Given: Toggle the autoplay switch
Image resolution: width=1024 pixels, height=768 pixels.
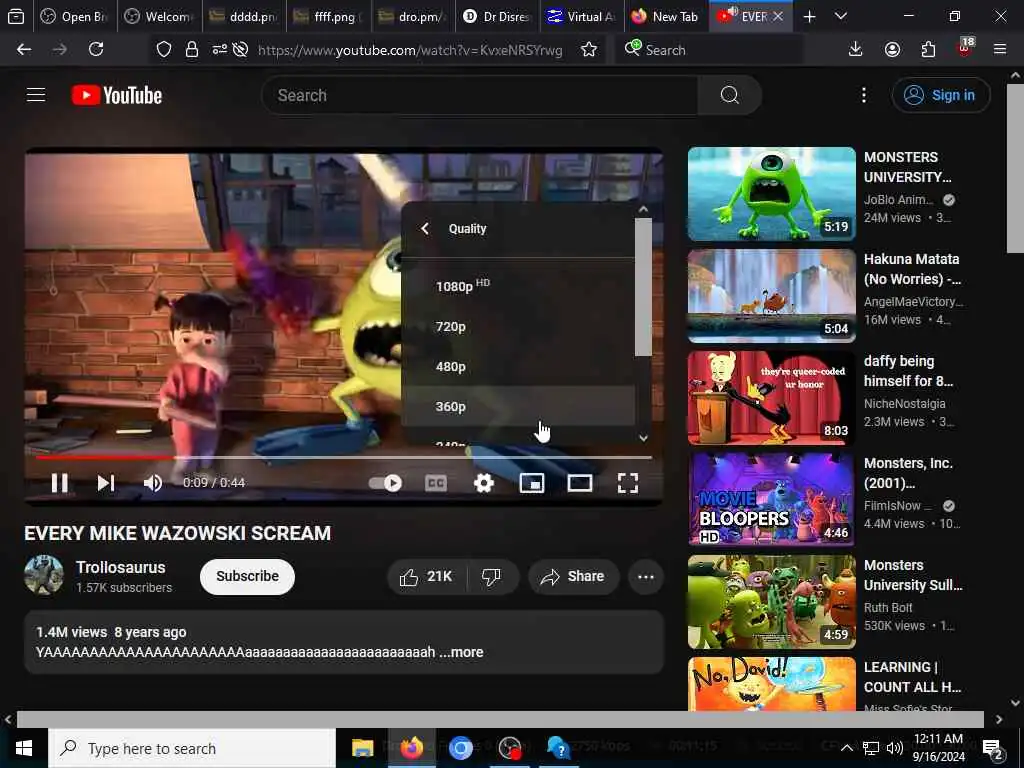Looking at the screenshot, I should tap(385, 483).
